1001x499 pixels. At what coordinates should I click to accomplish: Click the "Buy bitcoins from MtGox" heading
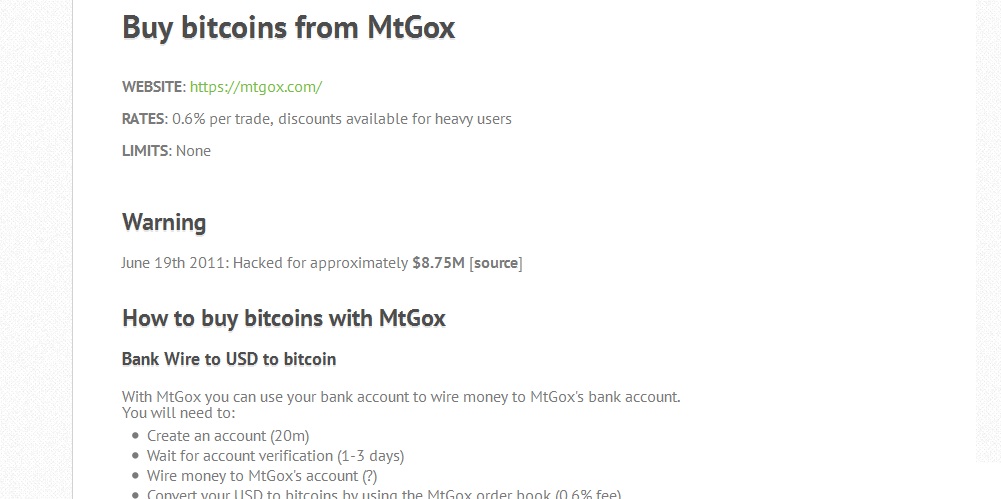[x=288, y=28]
